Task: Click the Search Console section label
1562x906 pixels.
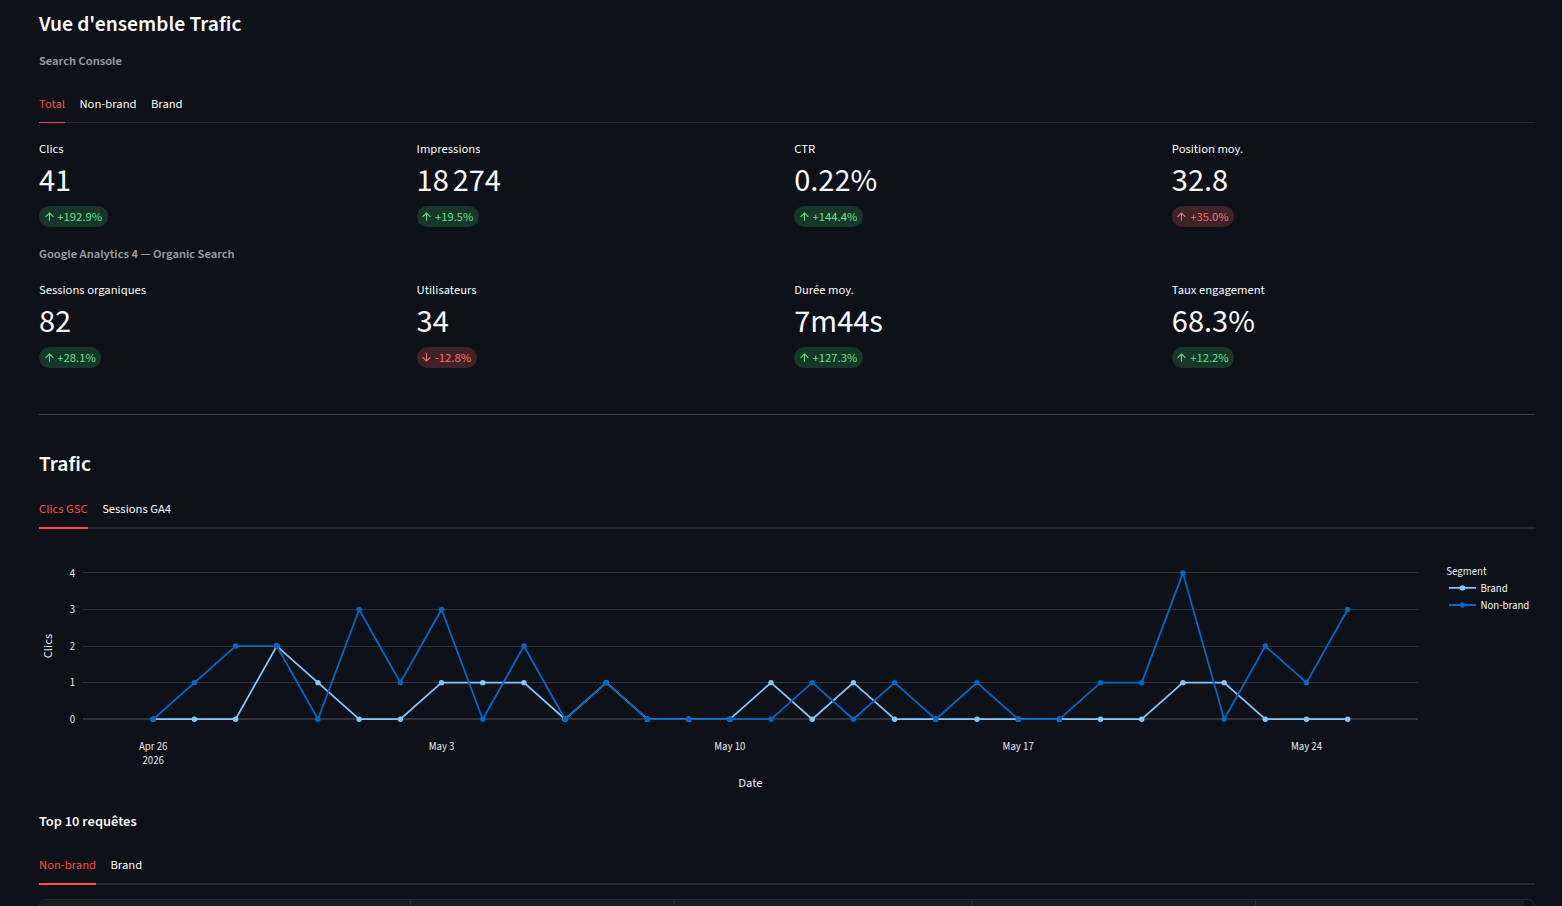Action: click(80, 61)
